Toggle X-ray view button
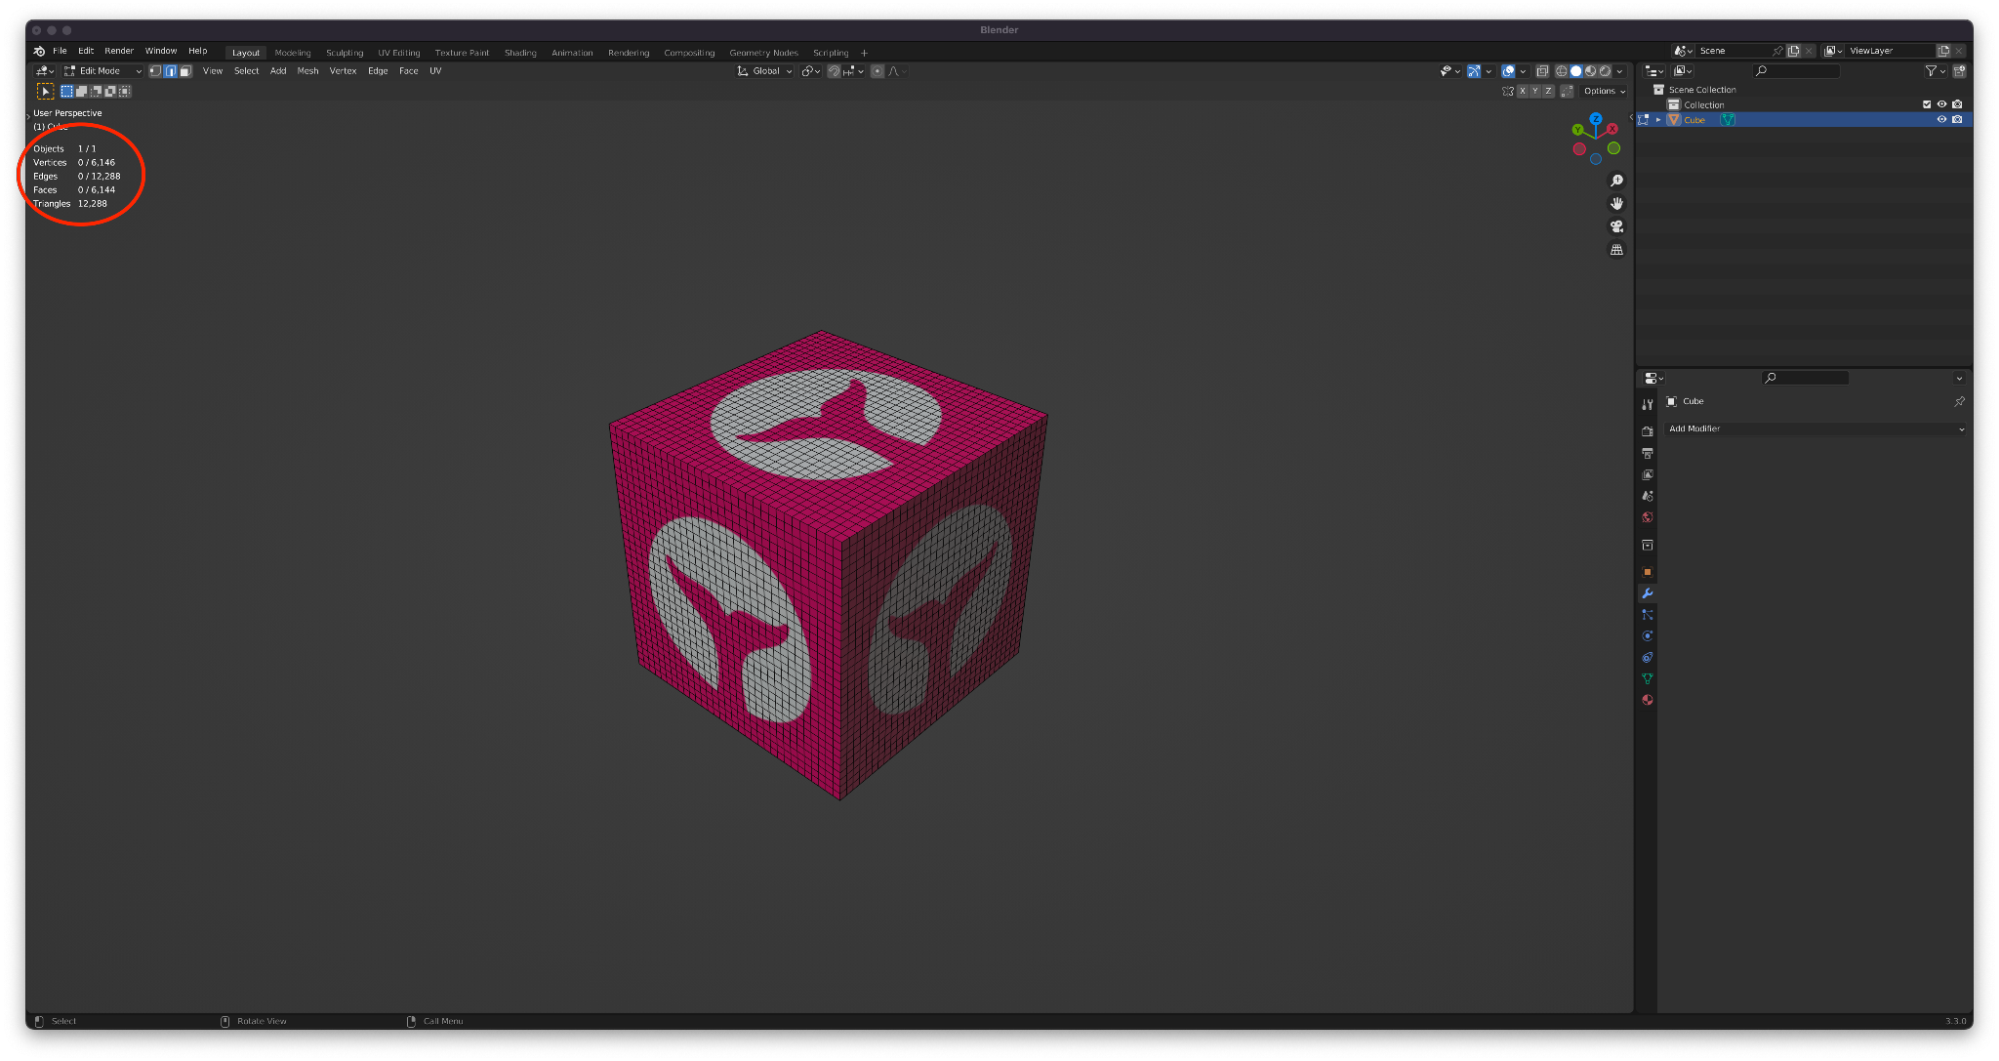This screenshot has height=1061, width=1999. (x=1542, y=71)
